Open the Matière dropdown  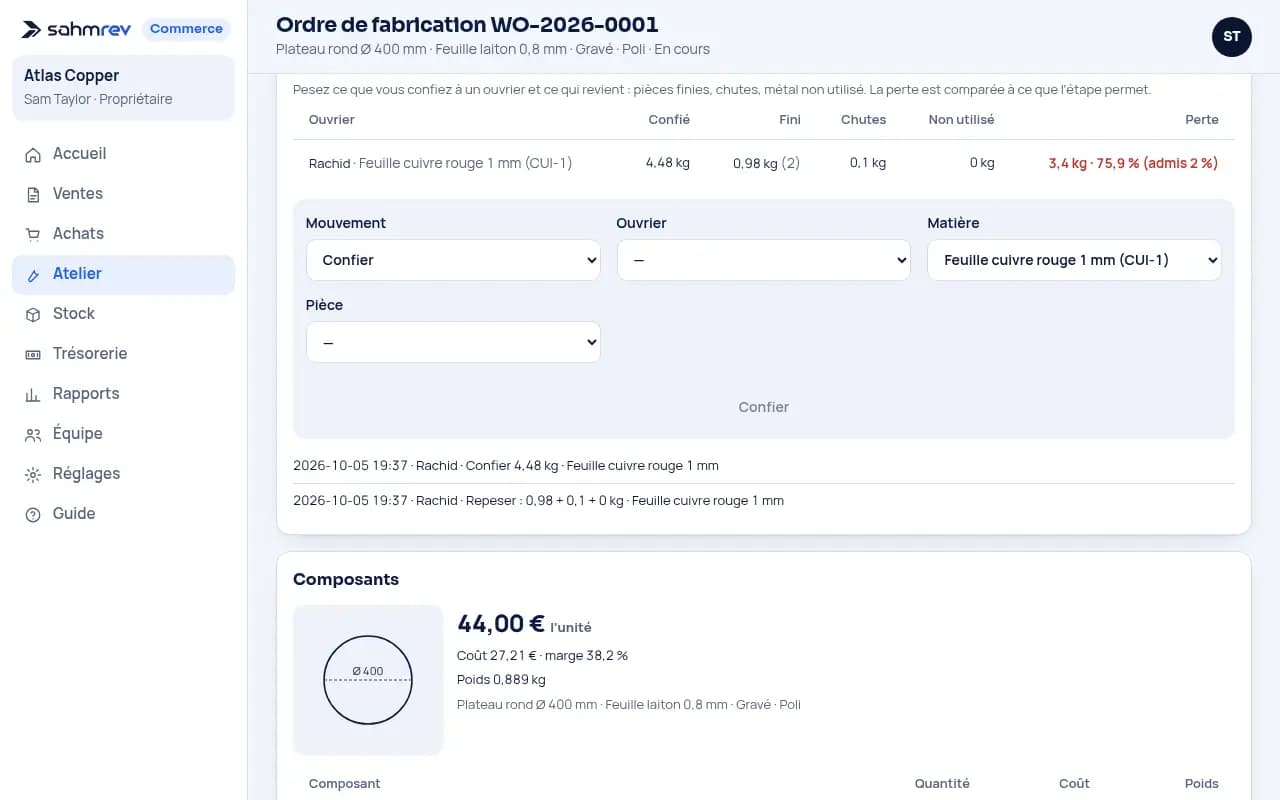(x=1075, y=260)
